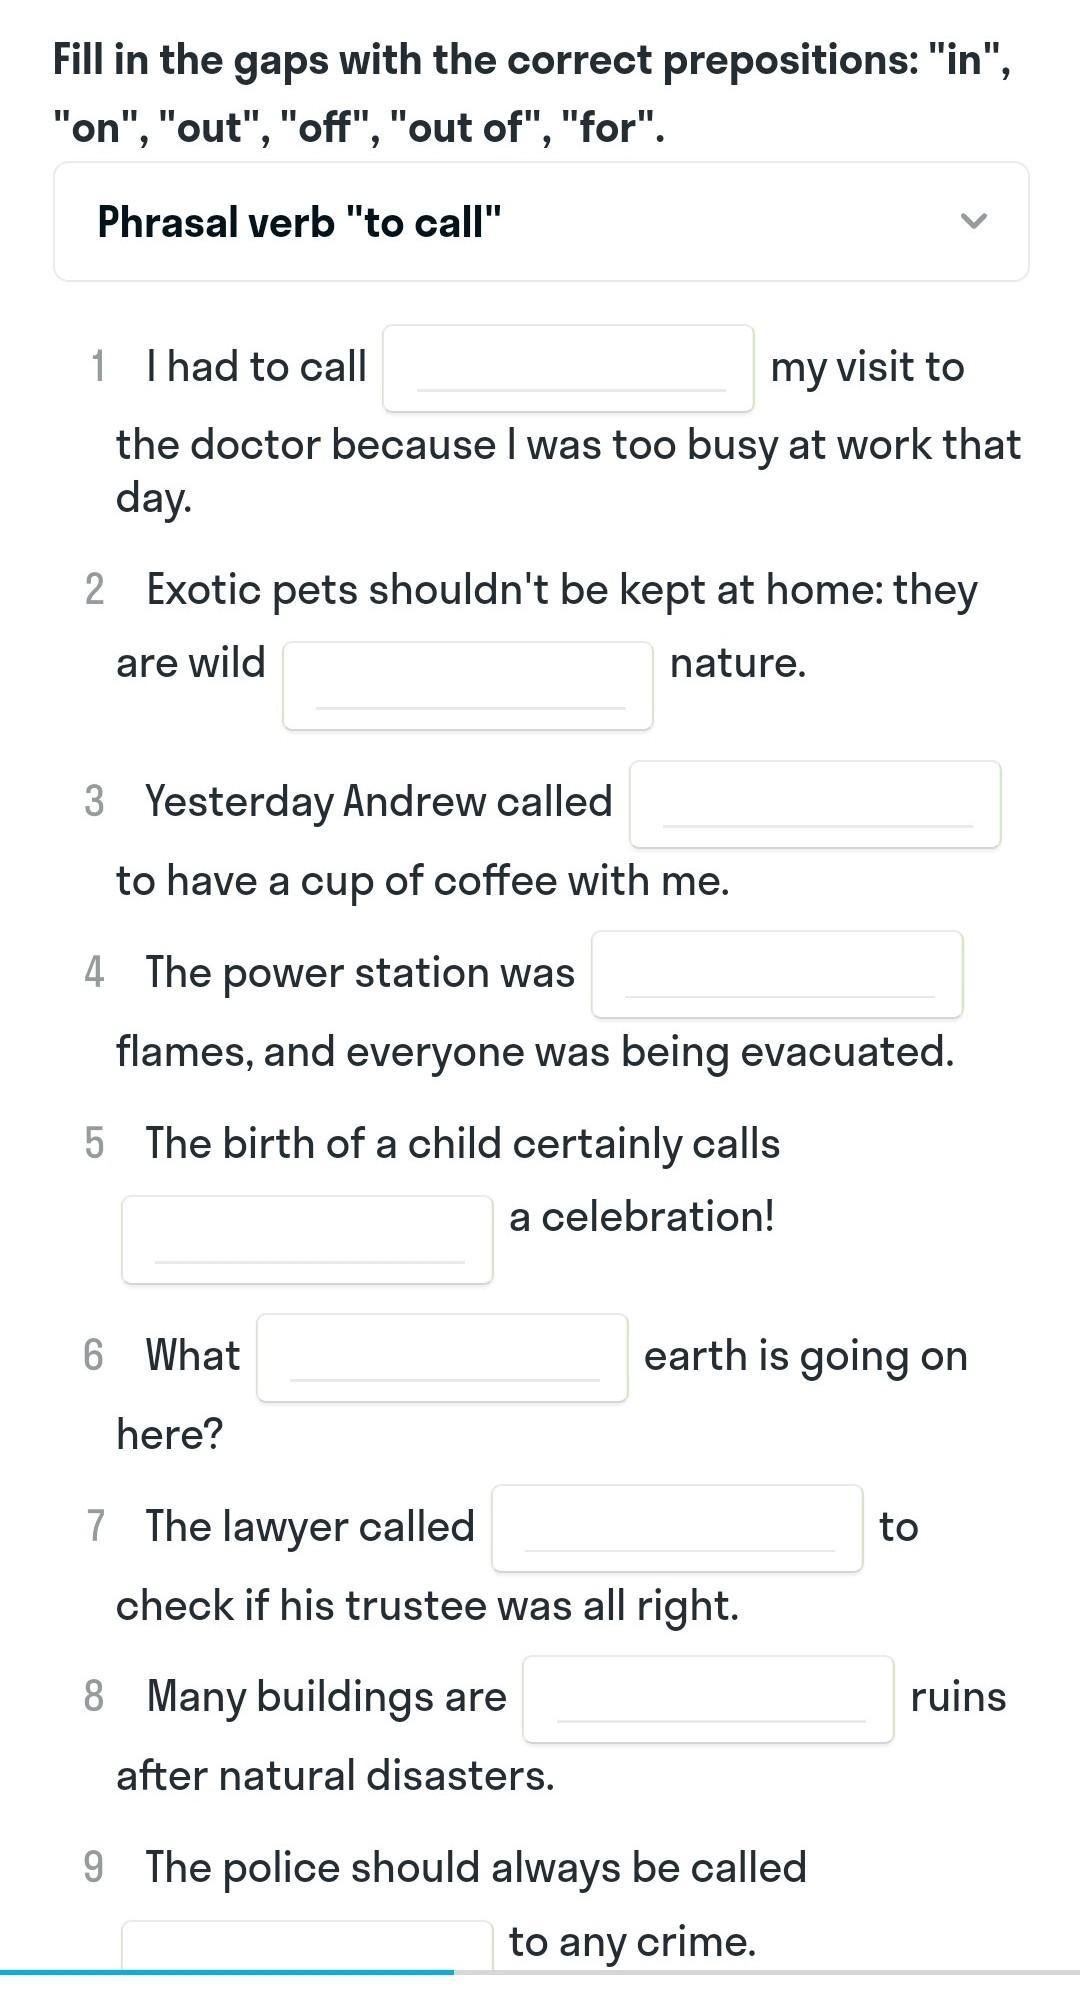Screen dimensions: 1080x1994
Task: Click the blue progress bar at the bottom
Action: coord(227,1972)
